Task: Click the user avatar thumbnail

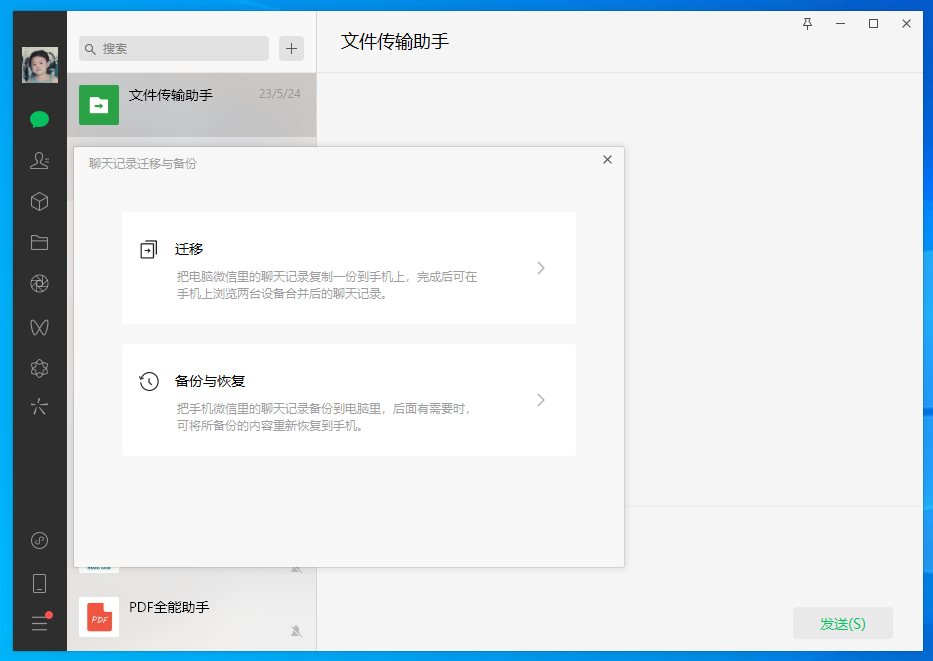Action: pos(39,65)
